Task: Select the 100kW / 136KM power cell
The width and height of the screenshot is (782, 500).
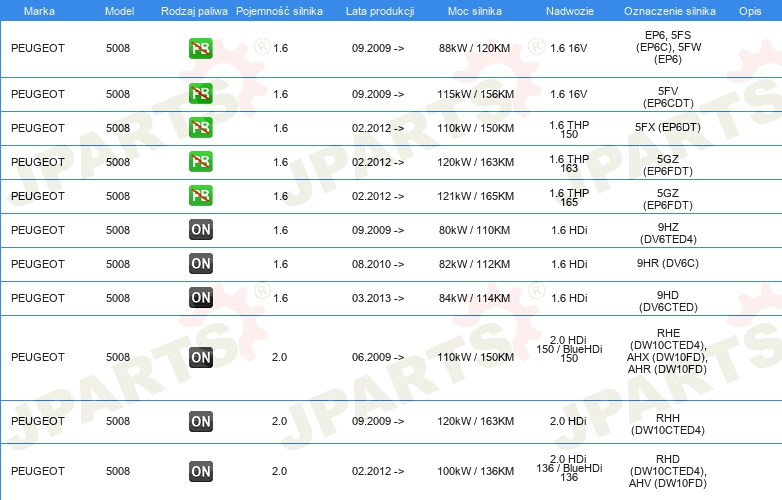Action: pos(475,471)
